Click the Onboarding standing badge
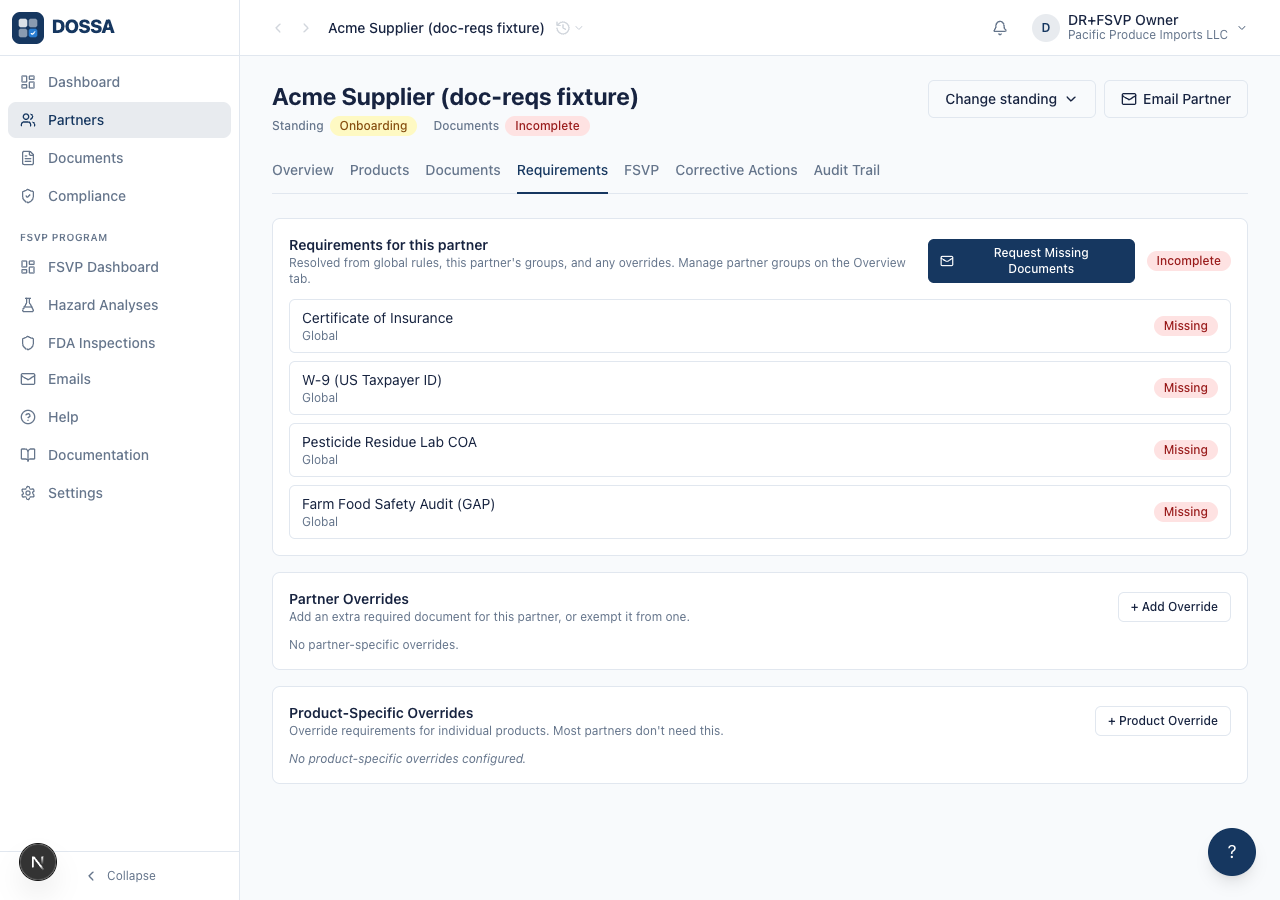The width and height of the screenshot is (1280, 900). [373, 126]
